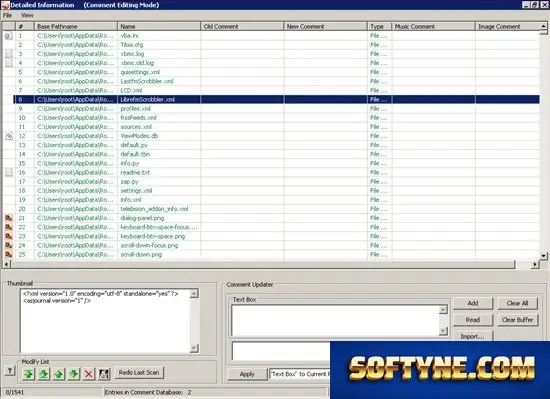Click inside the Text Box comment field
This screenshot has height=399, width=550.
tap(335, 320)
